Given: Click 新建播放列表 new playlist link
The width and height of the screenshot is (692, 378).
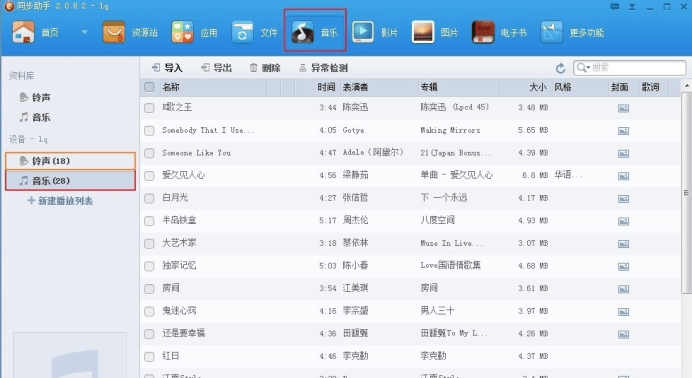Looking at the screenshot, I should 60,201.
